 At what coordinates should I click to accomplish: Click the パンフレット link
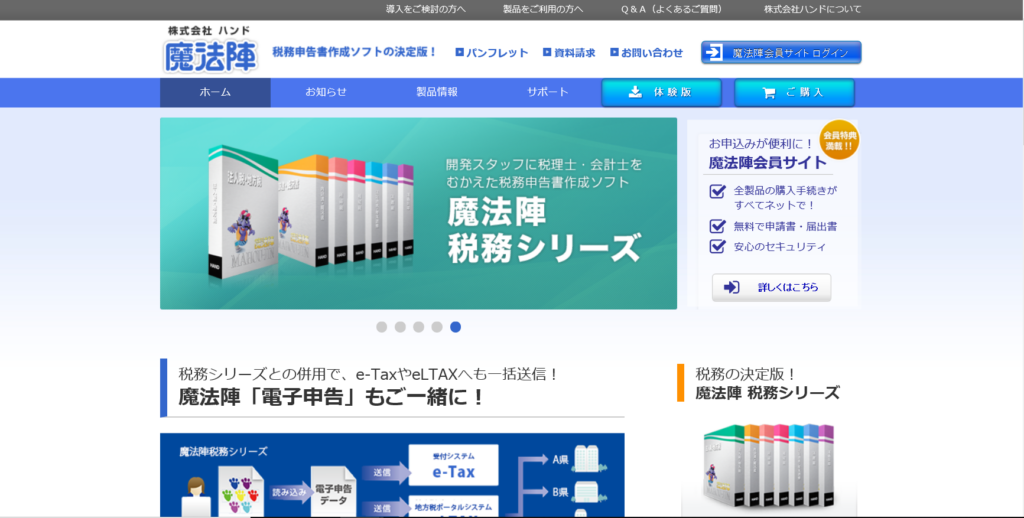497,53
